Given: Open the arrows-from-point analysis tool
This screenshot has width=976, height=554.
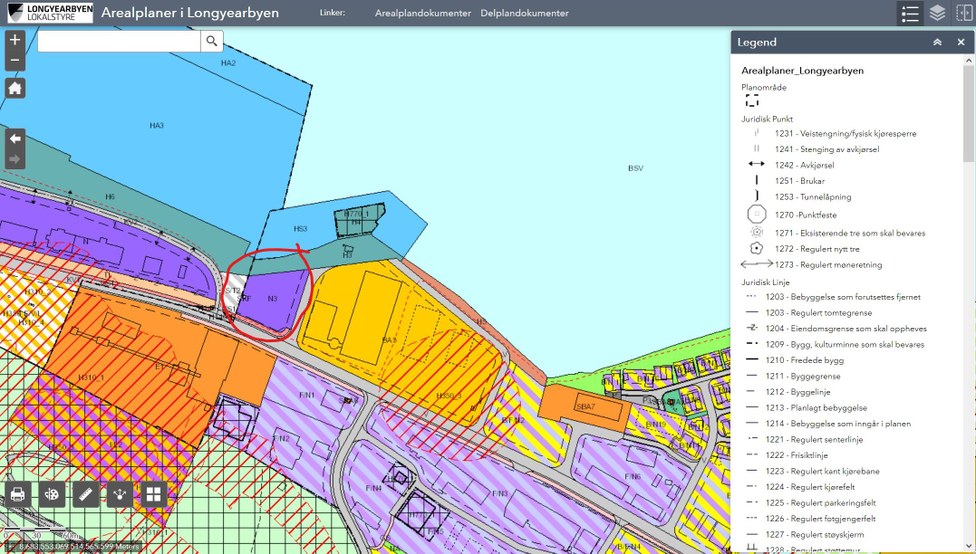Looking at the screenshot, I should pos(120,494).
